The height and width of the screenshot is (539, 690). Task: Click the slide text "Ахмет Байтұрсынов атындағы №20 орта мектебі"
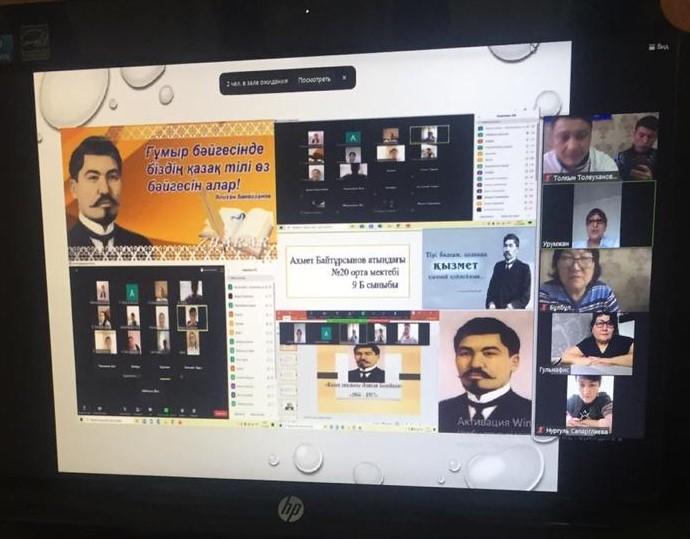346,266
